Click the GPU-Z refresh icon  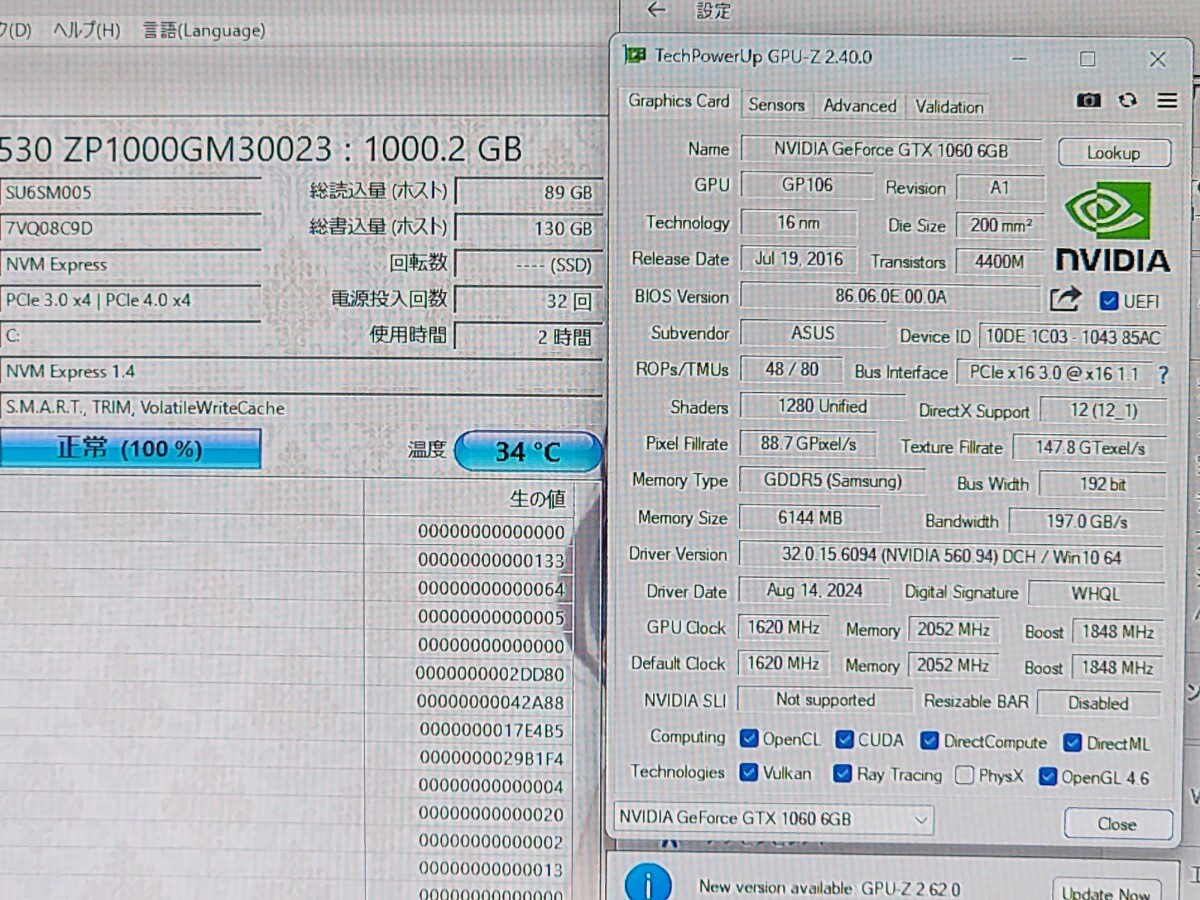click(1128, 100)
